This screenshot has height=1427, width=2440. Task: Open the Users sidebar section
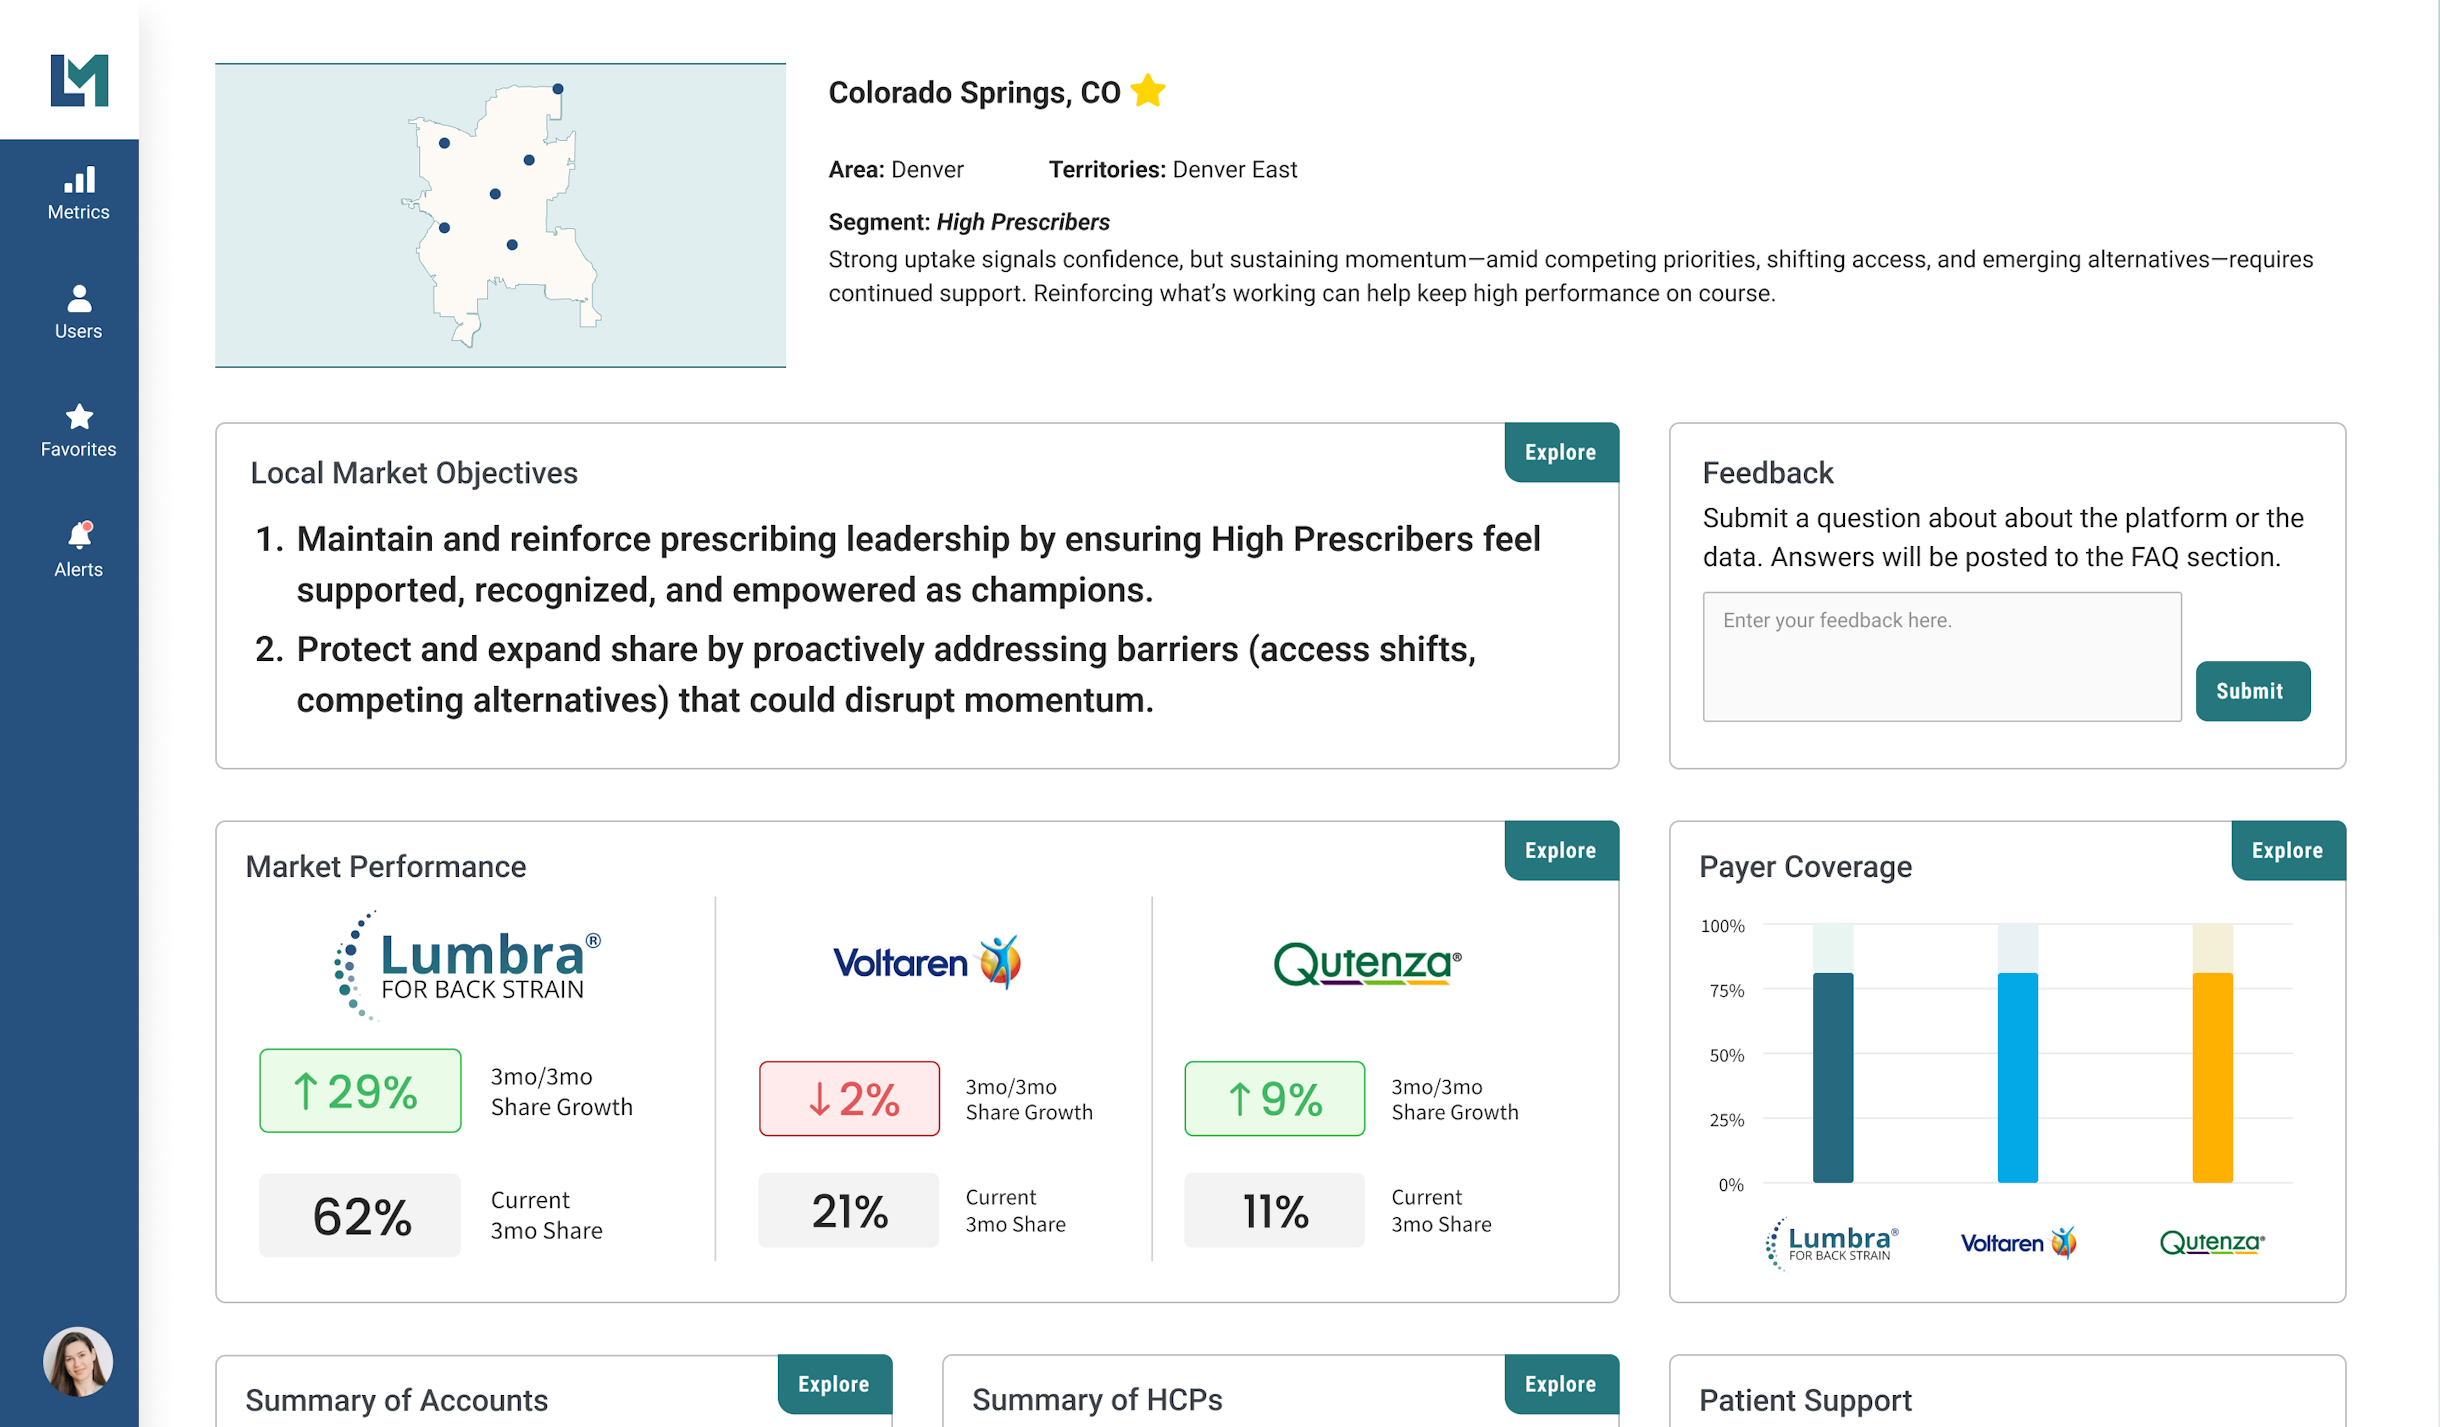[x=78, y=313]
